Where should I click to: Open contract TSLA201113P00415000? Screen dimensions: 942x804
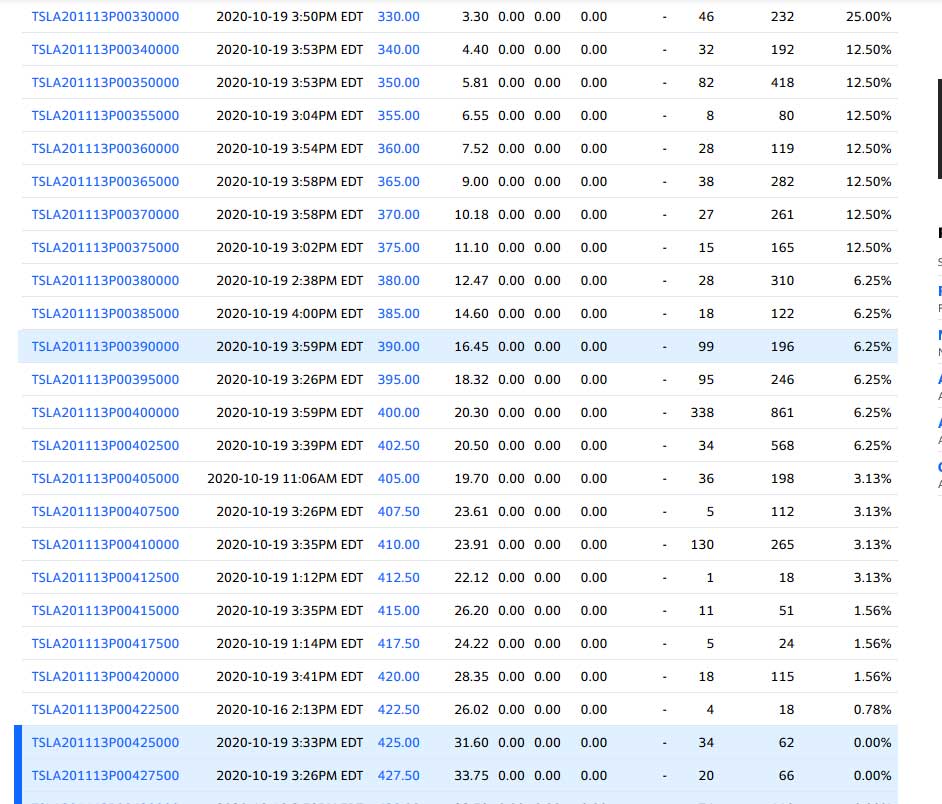point(105,612)
